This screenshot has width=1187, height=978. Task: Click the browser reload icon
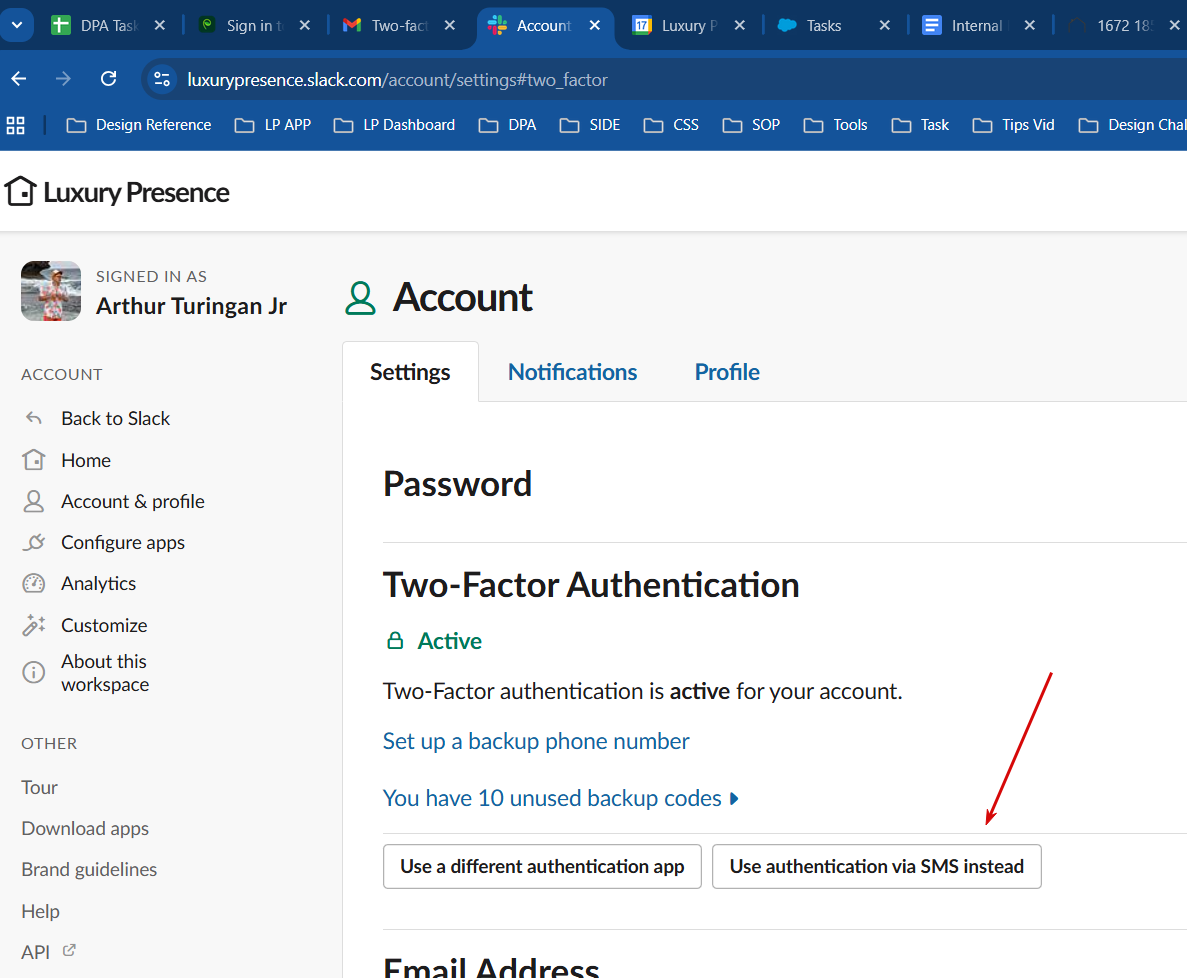(109, 79)
